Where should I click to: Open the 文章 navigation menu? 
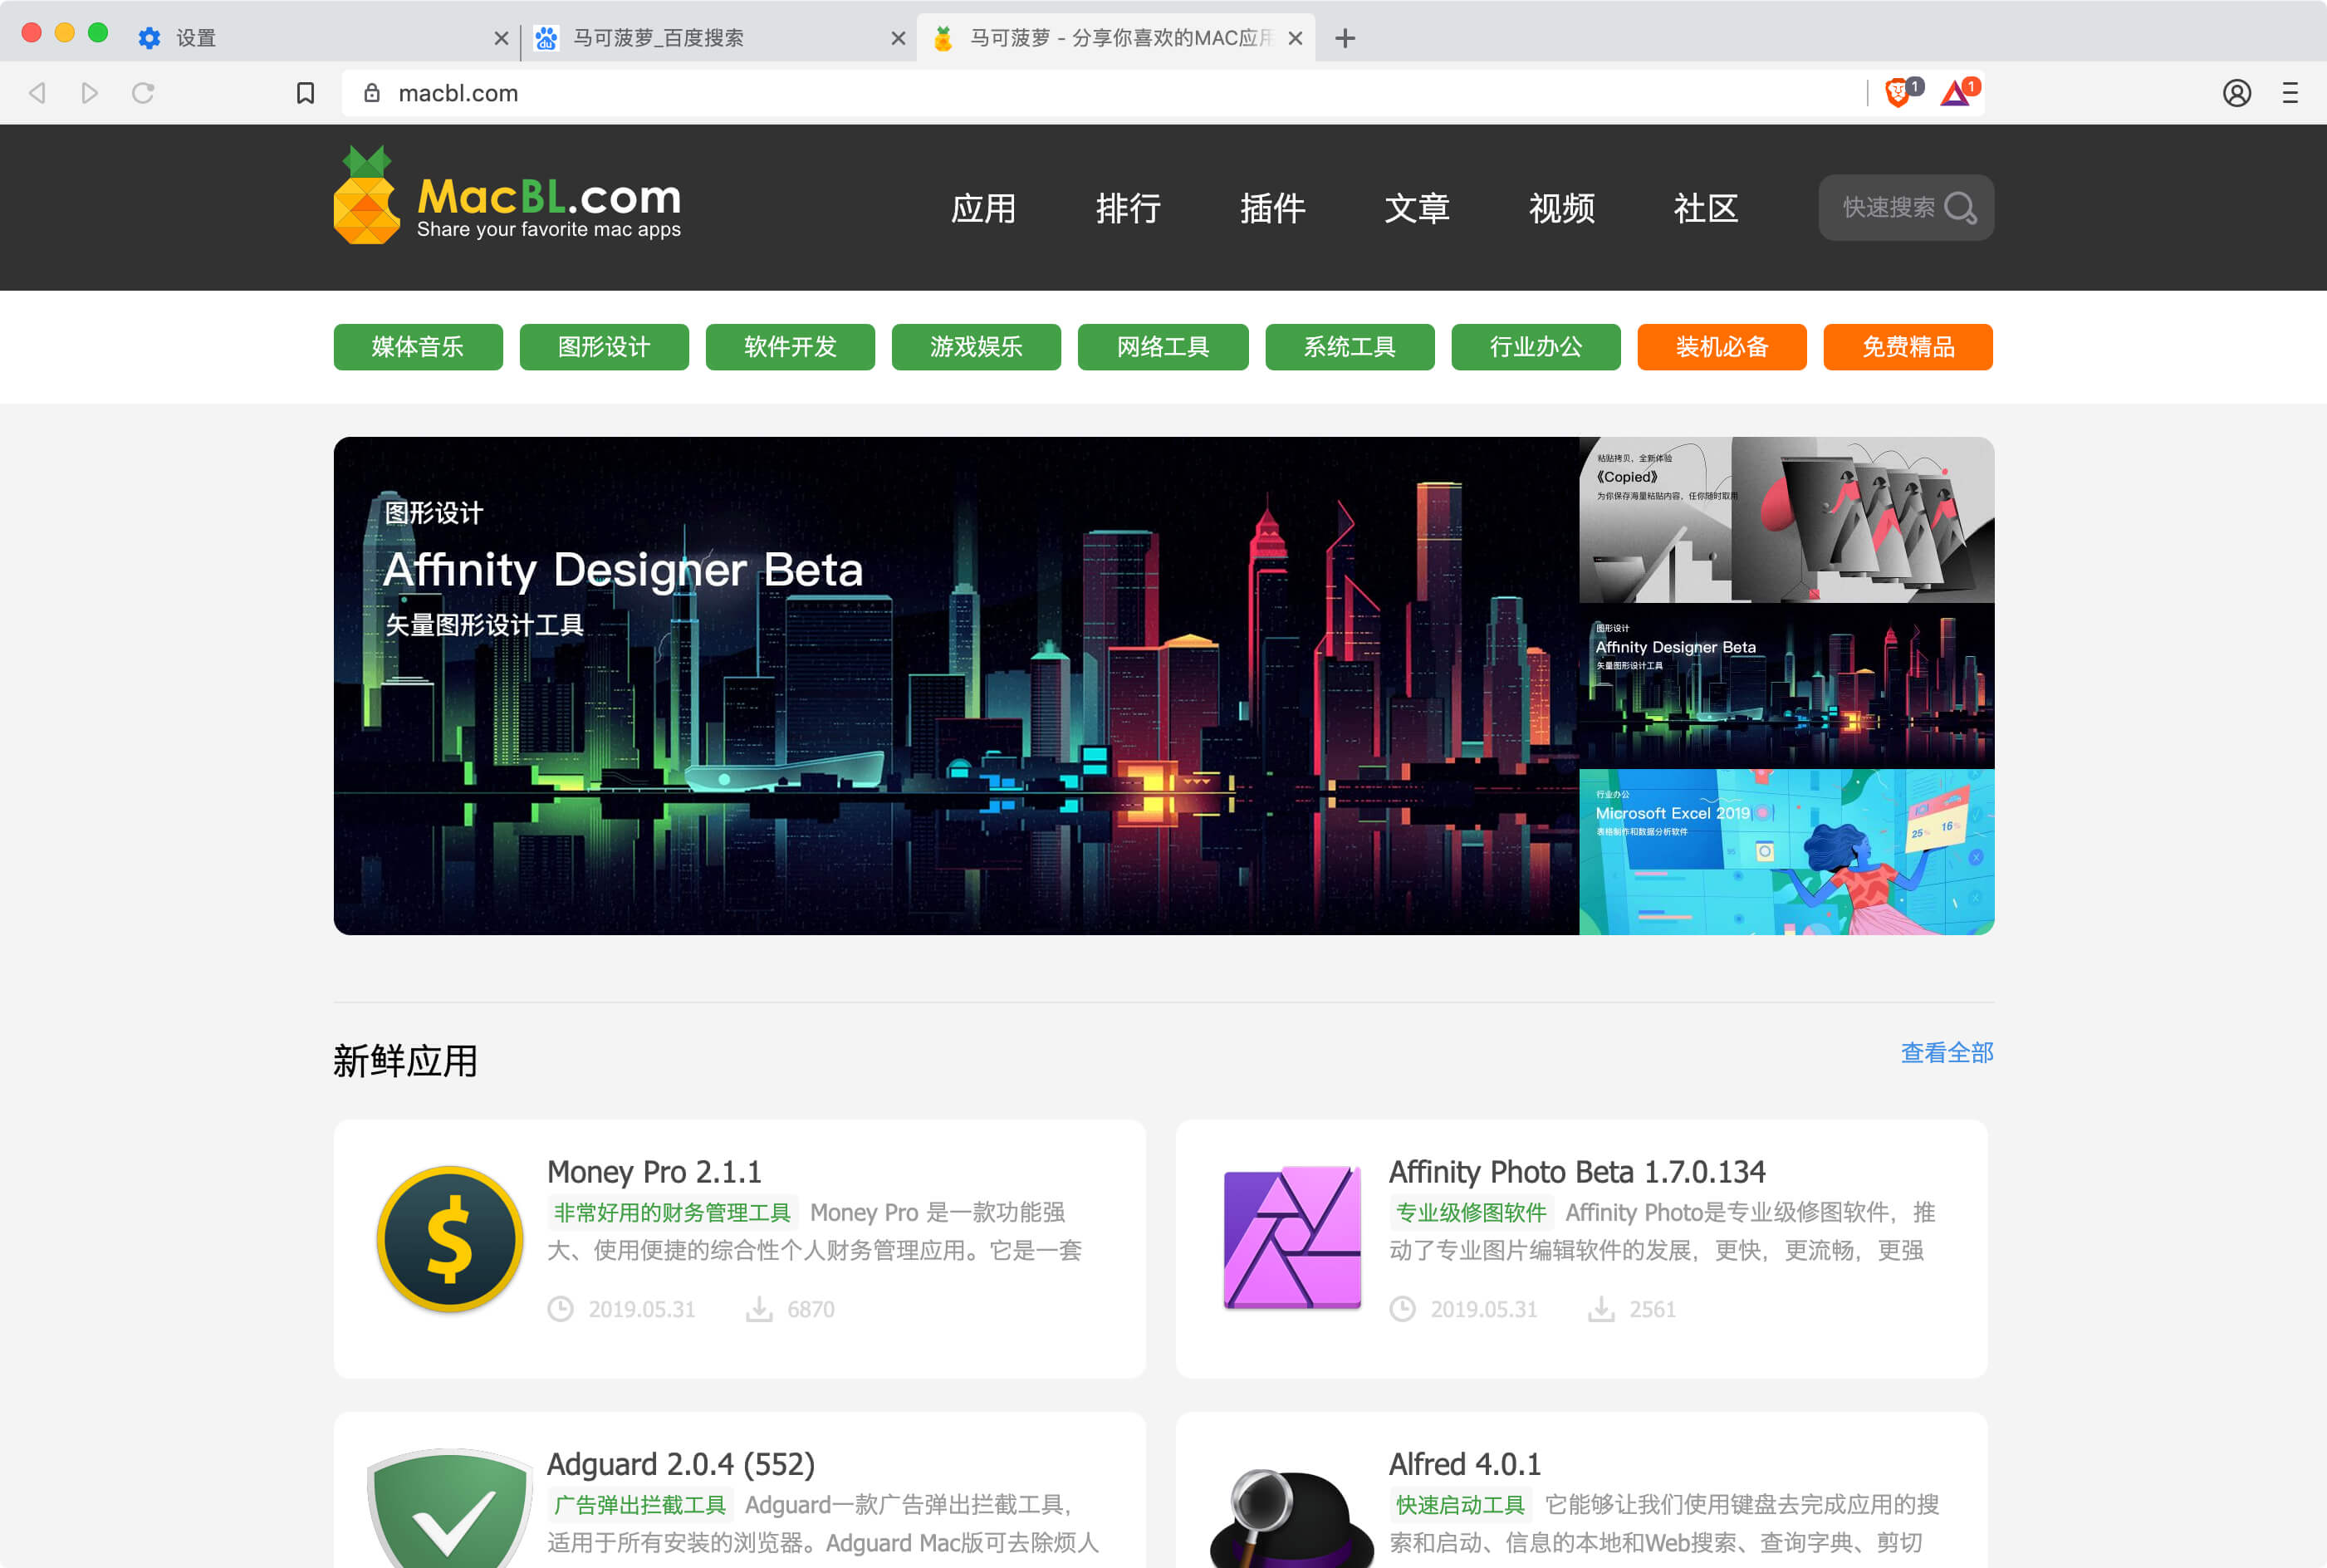tap(1417, 208)
